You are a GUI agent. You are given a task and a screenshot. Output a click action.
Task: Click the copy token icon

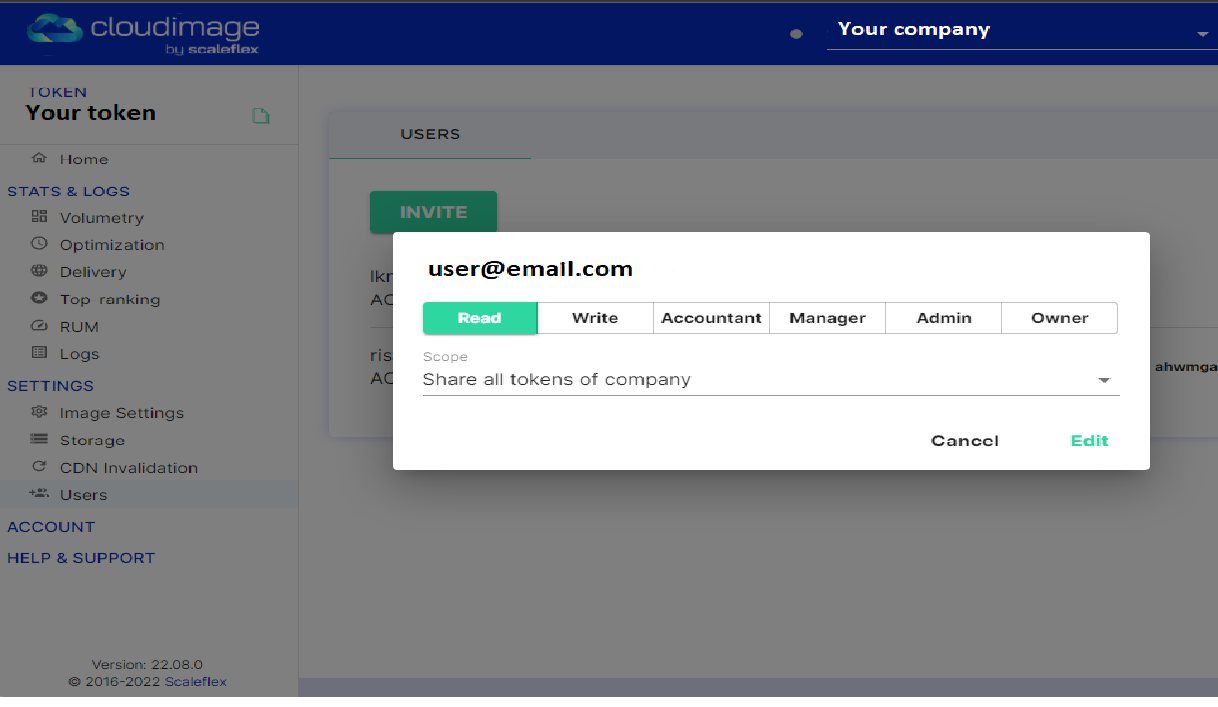coord(260,116)
